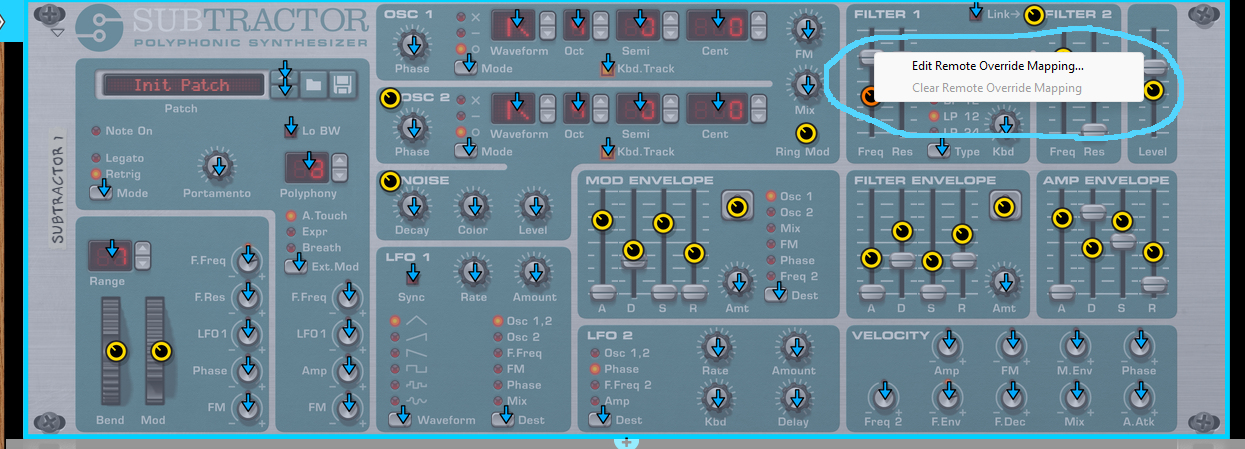Click the Filter 1 Kbd knob
The height and width of the screenshot is (449, 1245).
click(x=1004, y=124)
